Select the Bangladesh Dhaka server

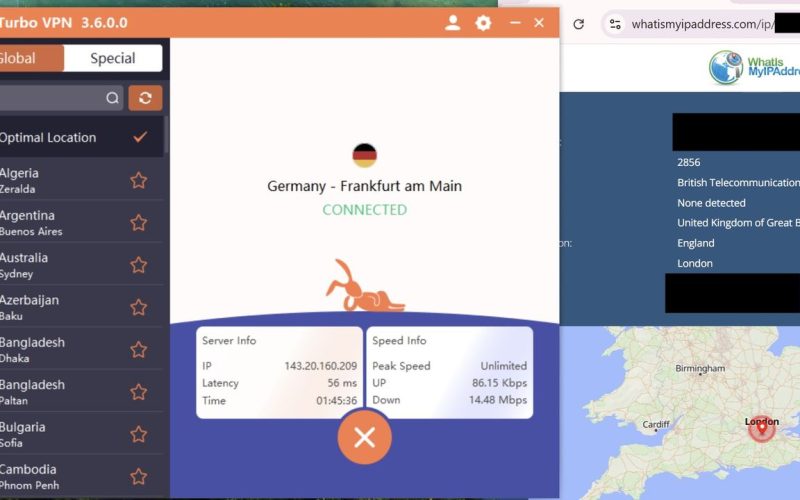[82, 349]
